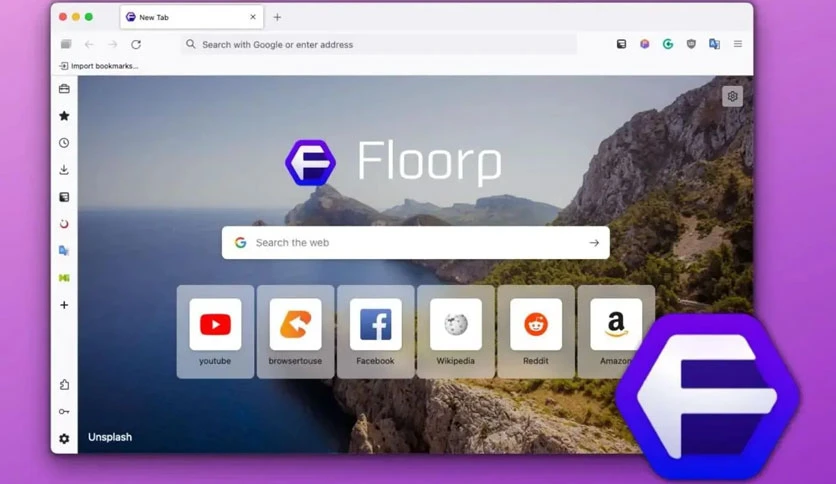
Task: Open the Add-ons puzzle icon in sidebar
Action: point(64,384)
